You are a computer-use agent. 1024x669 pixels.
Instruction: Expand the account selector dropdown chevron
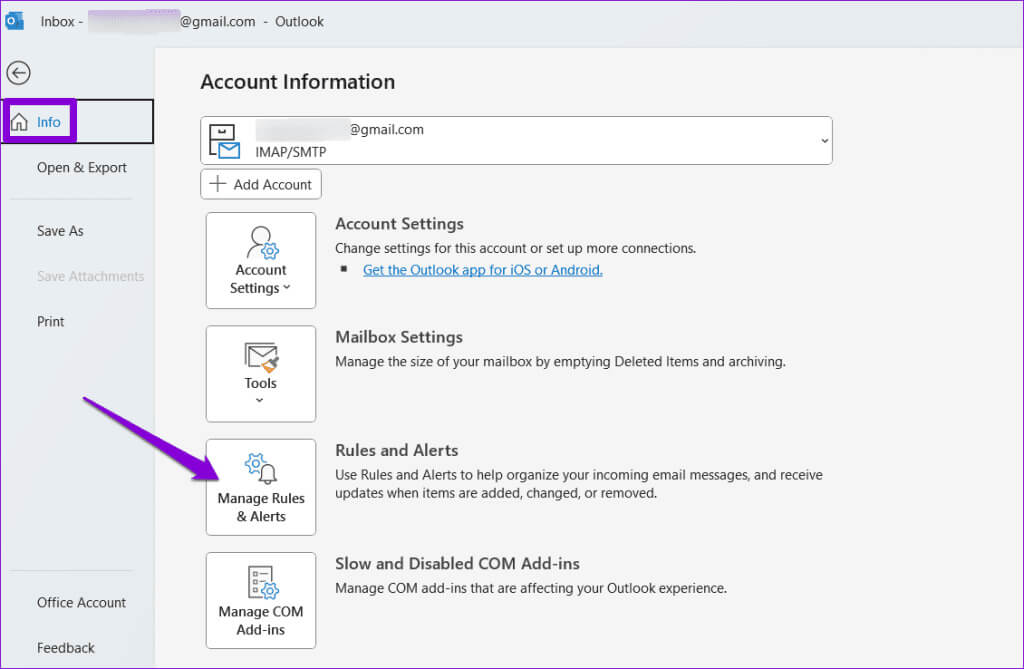(x=824, y=141)
